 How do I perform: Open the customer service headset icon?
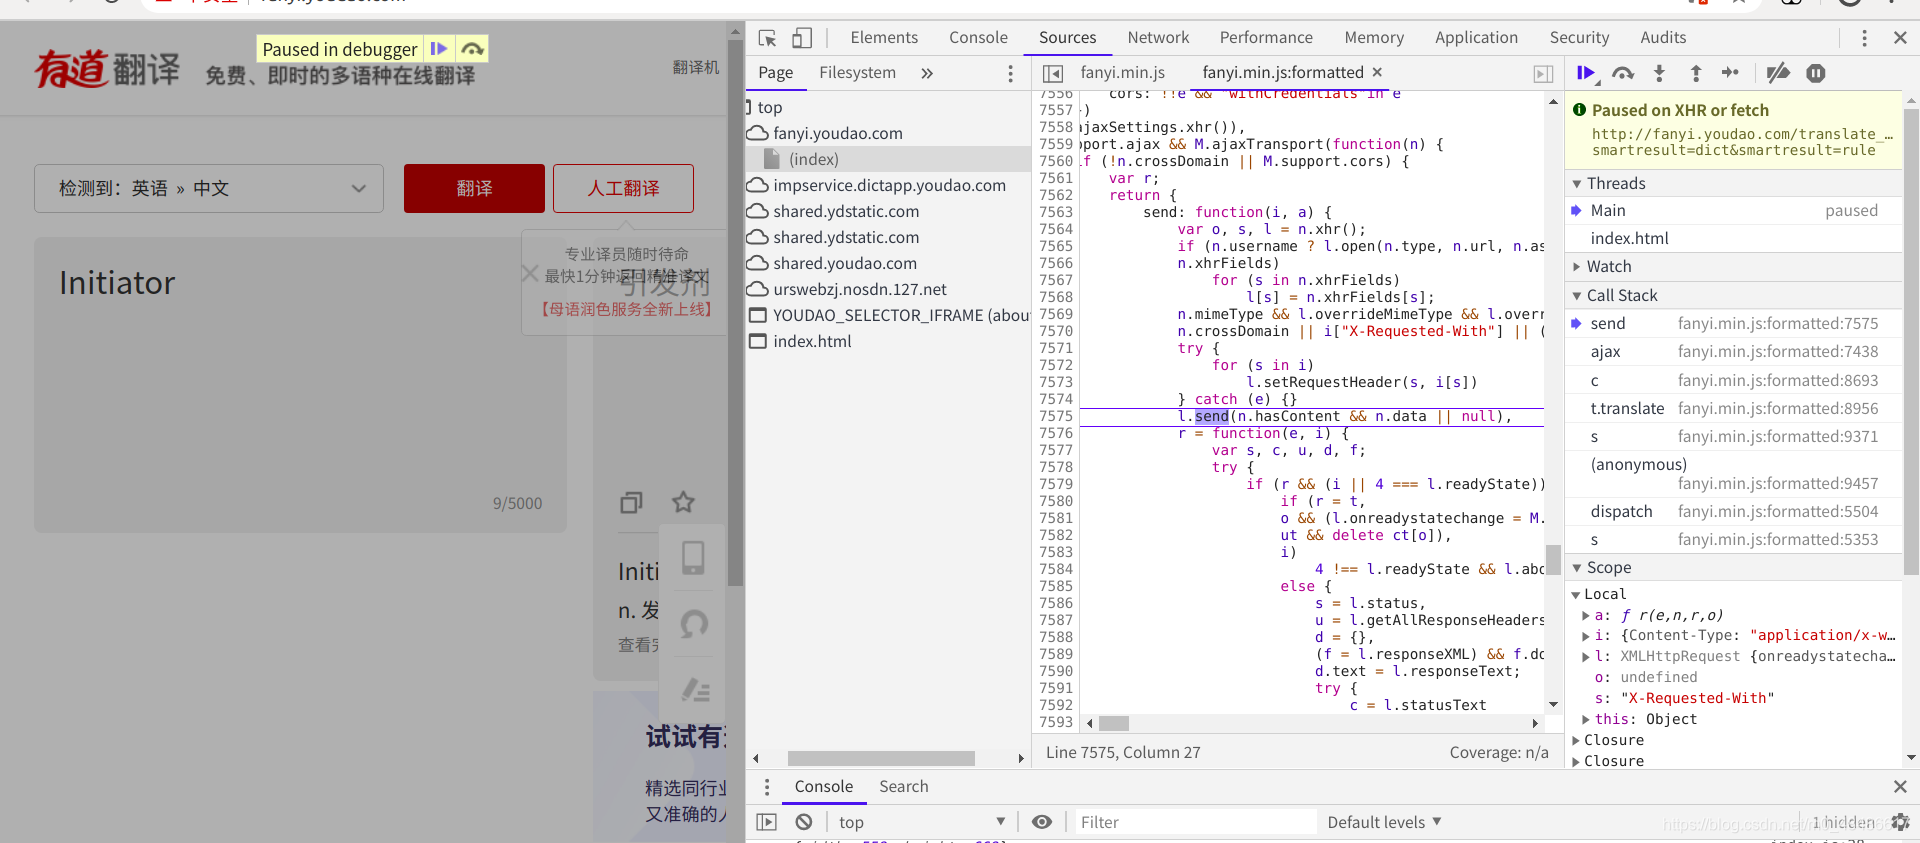pyautogui.click(x=693, y=624)
